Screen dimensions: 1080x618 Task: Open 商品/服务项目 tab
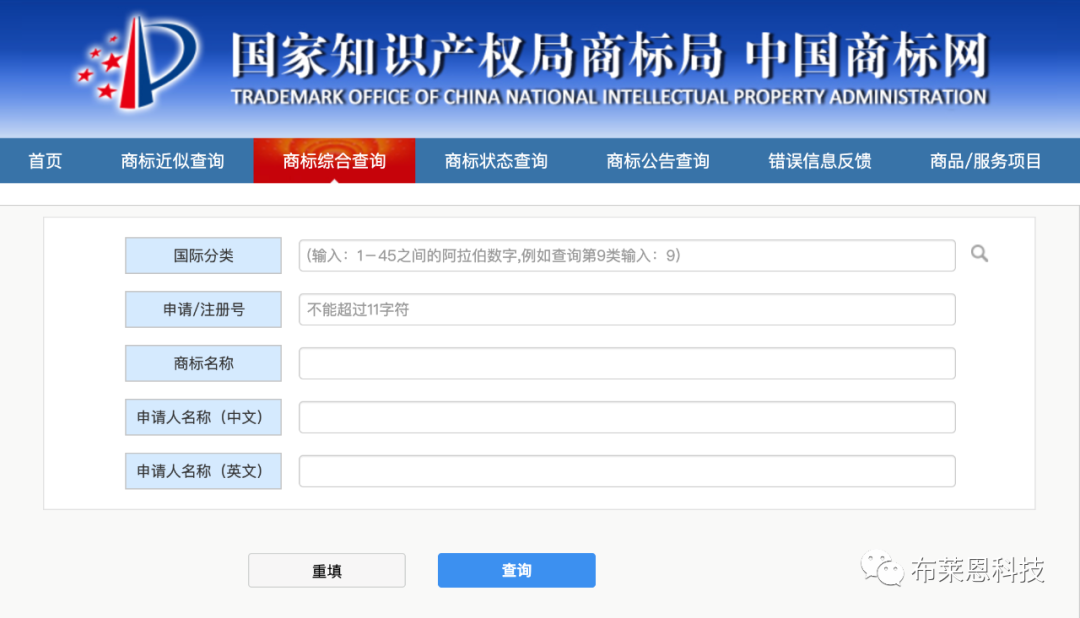985,161
